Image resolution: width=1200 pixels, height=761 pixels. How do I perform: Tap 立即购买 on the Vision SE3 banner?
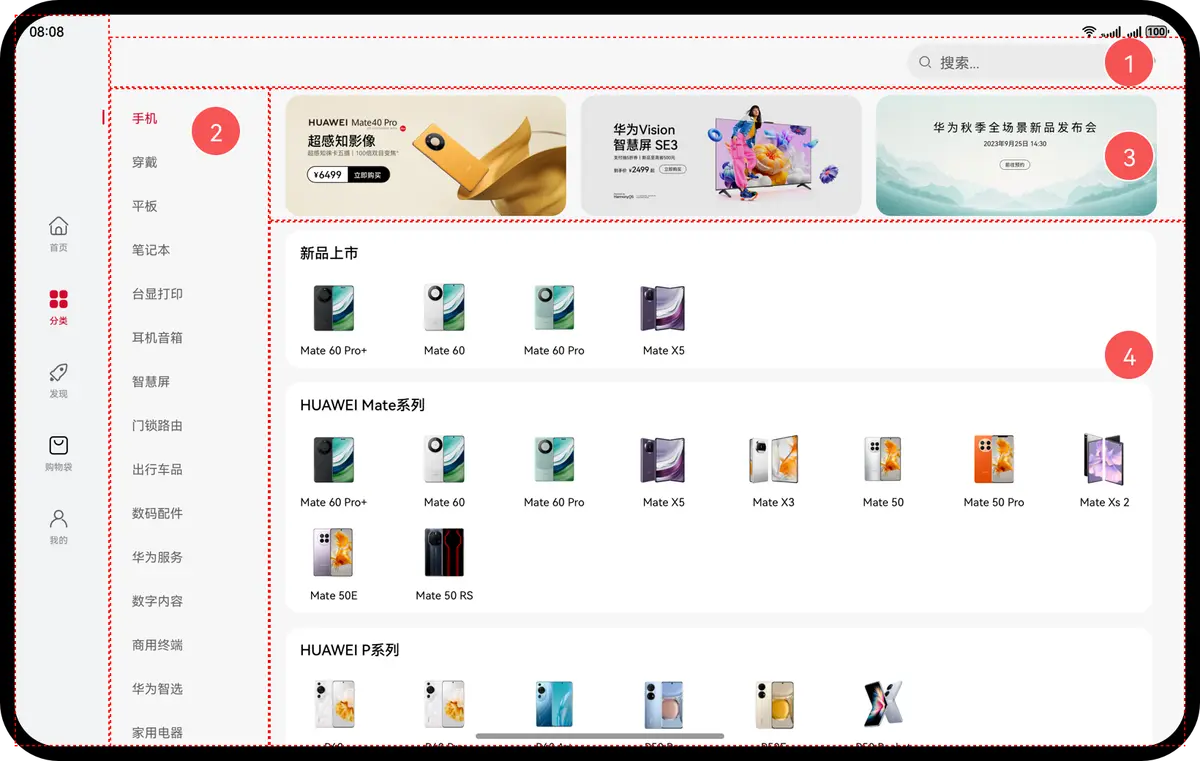673,170
